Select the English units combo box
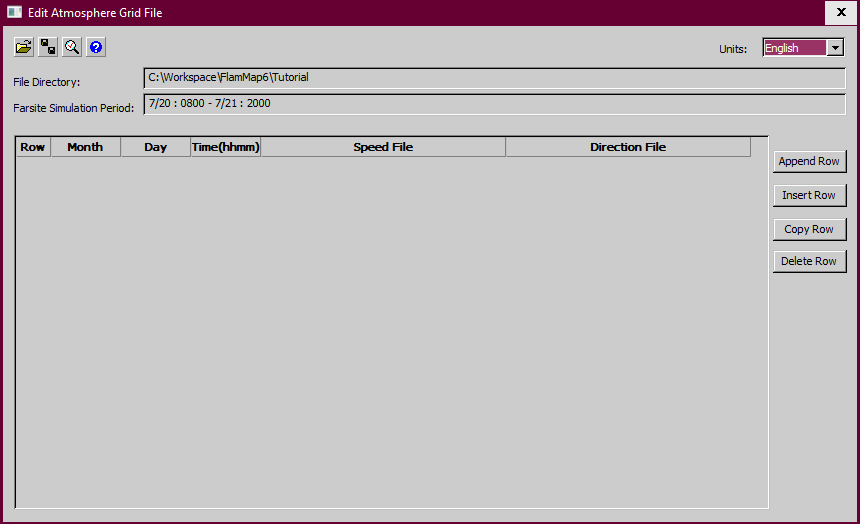This screenshot has width=860, height=524. click(x=803, y=48)
